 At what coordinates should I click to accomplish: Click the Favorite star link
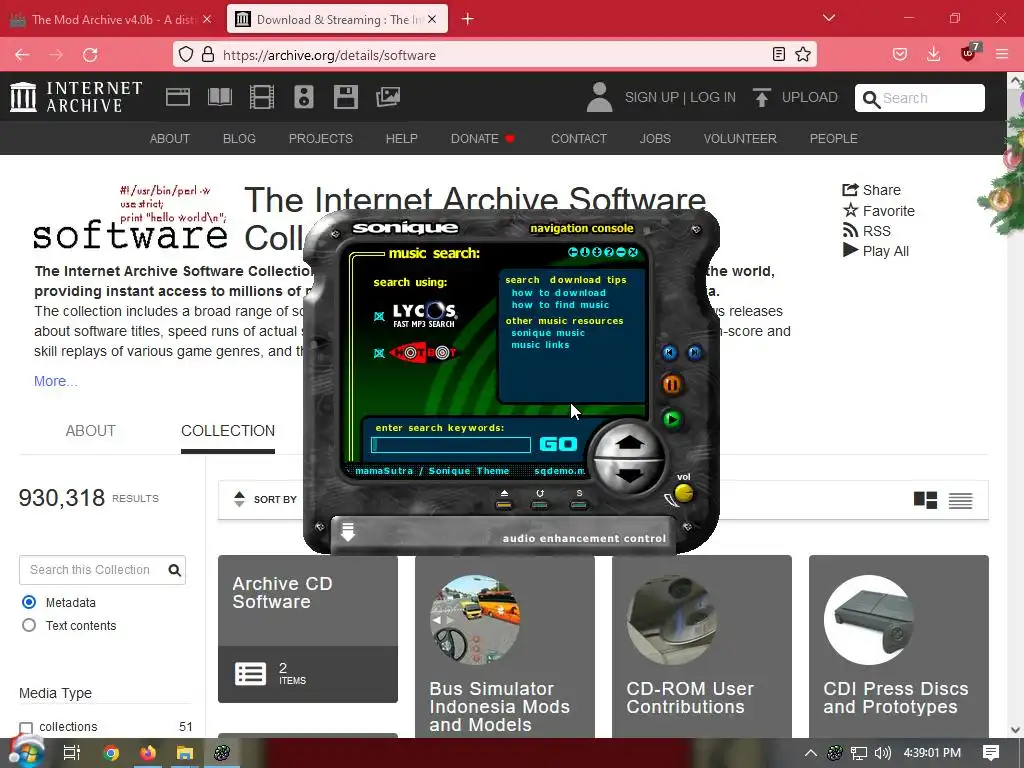878,210
